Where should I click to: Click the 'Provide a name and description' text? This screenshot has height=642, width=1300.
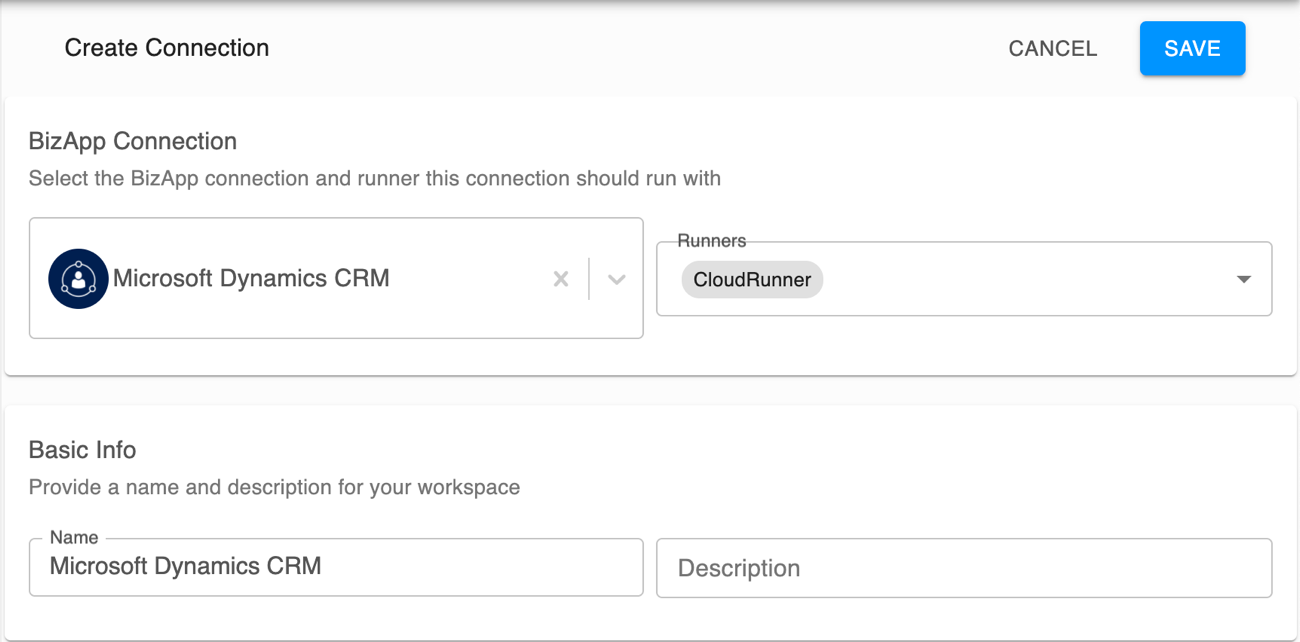[274, 488]
